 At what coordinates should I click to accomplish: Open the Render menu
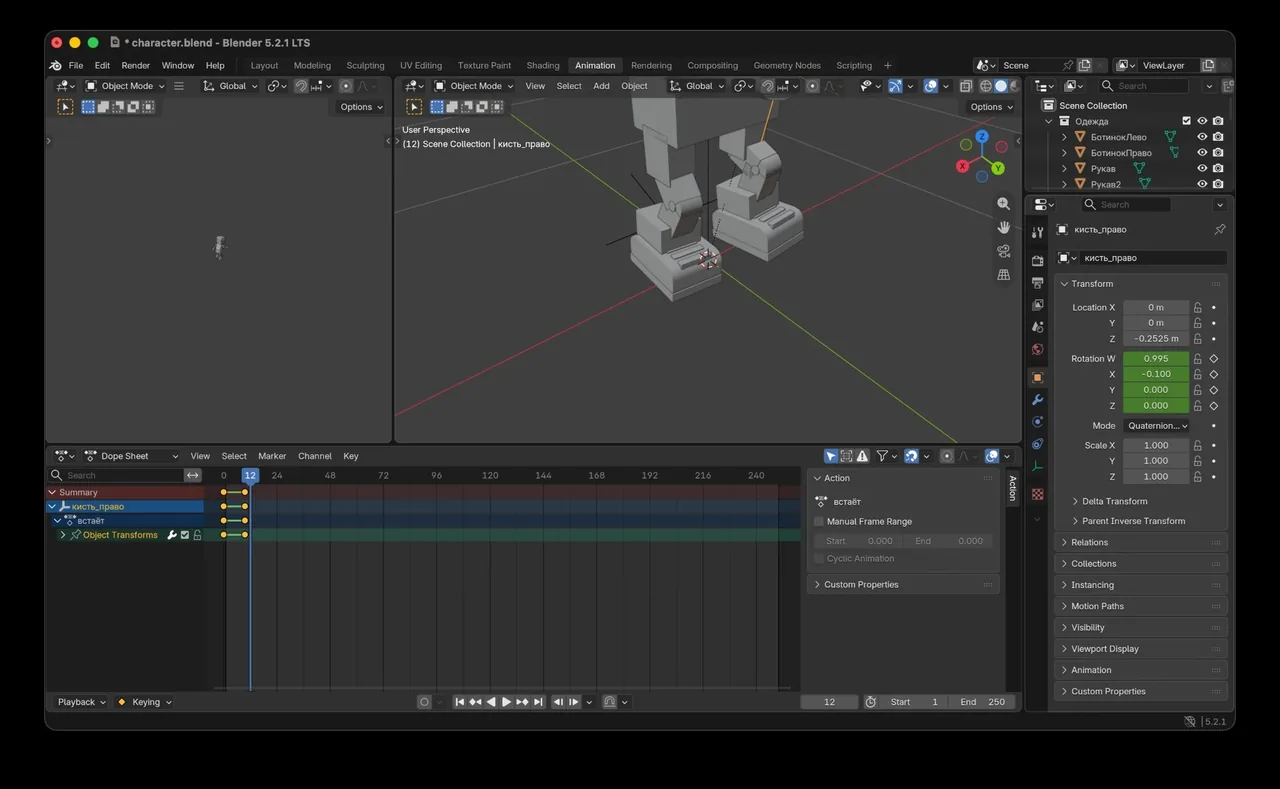click(136, 66)
